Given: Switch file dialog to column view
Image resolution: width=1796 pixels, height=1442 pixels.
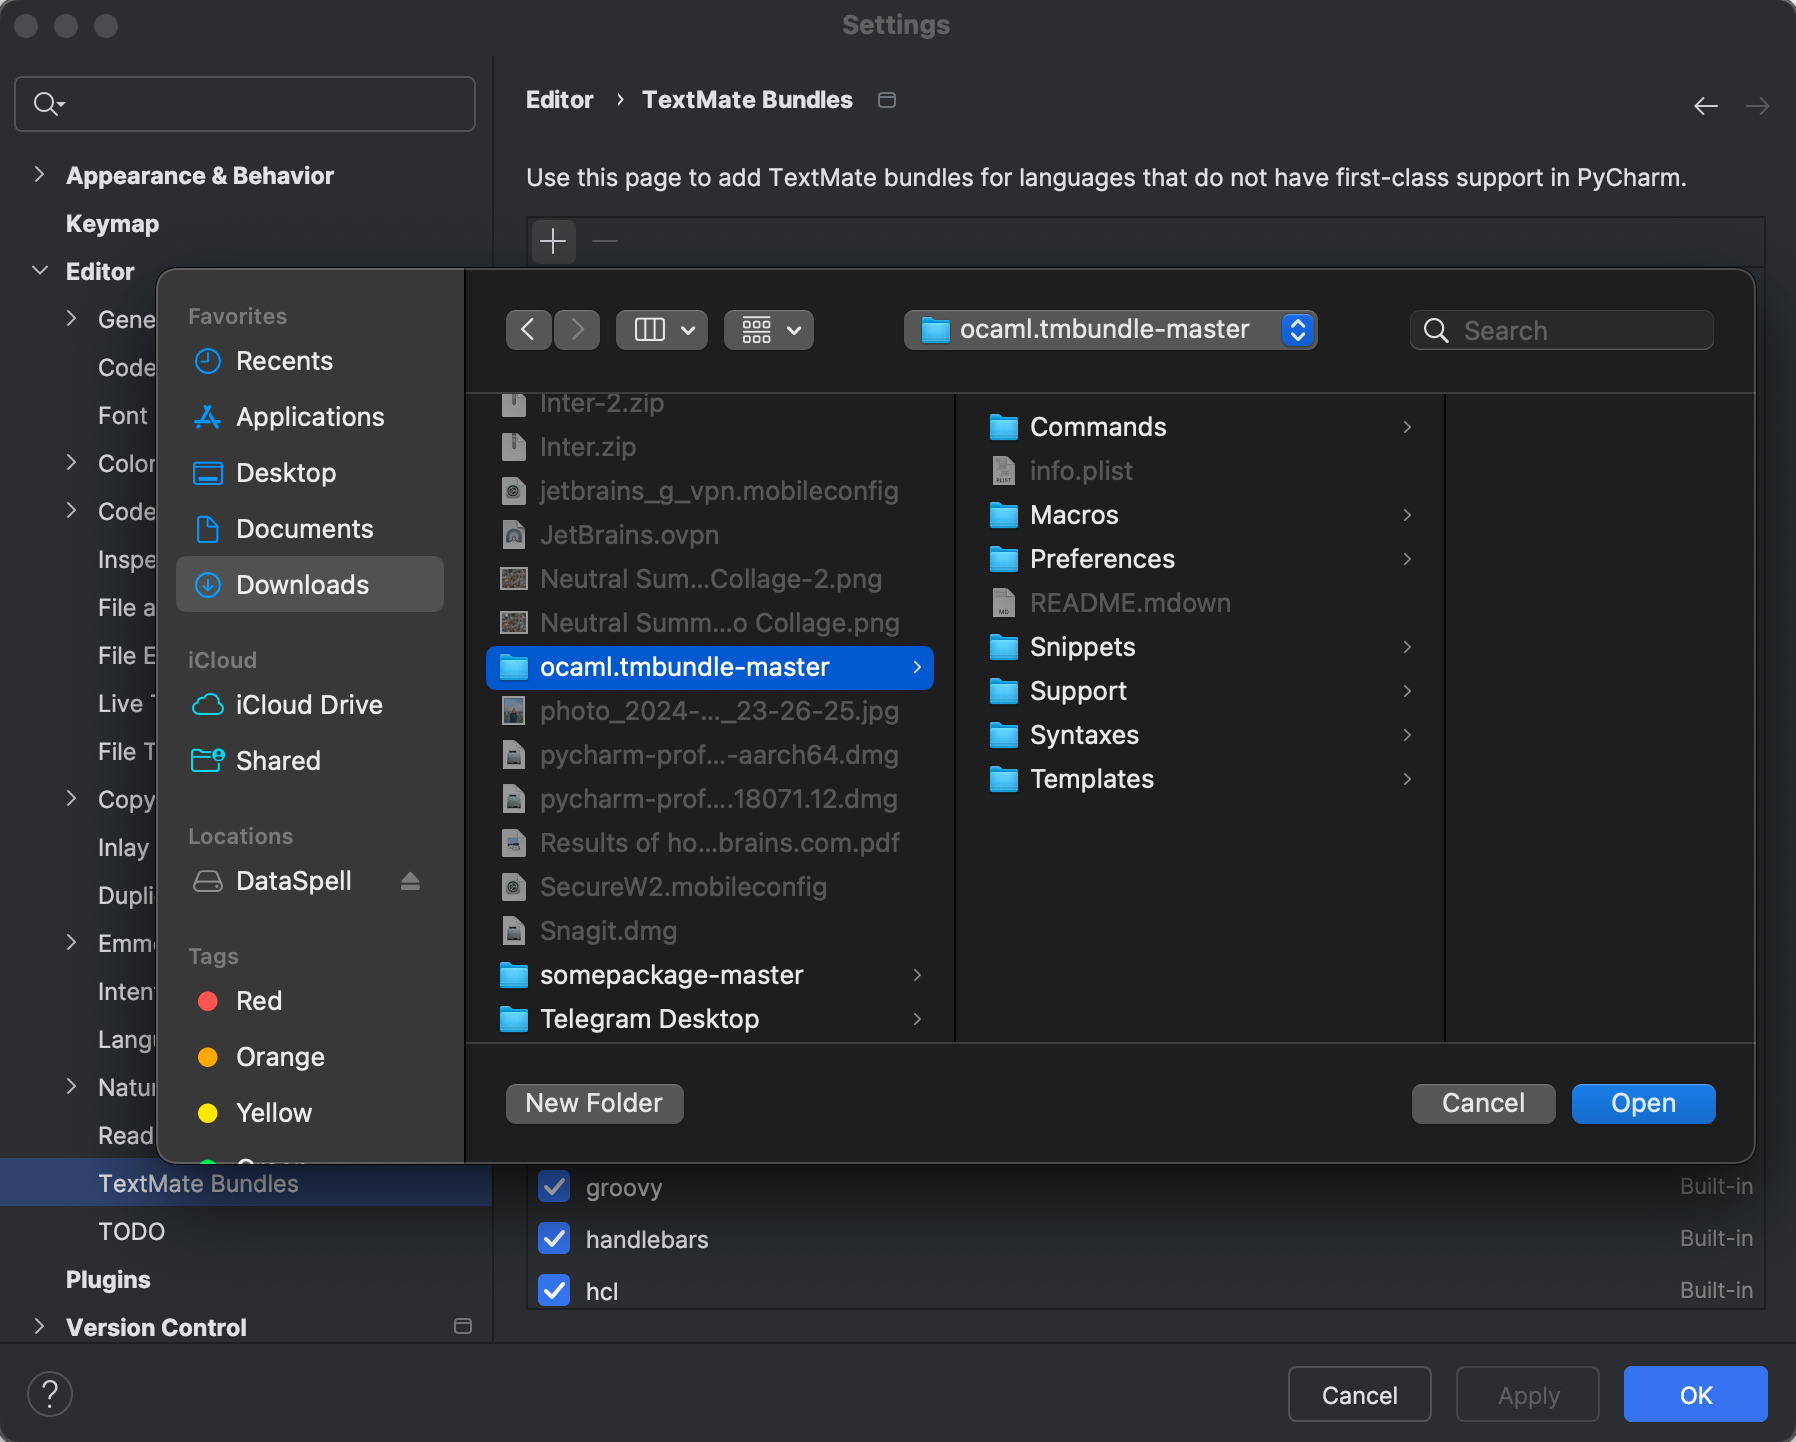Looking at the screenshot, I should pos(650,330).
